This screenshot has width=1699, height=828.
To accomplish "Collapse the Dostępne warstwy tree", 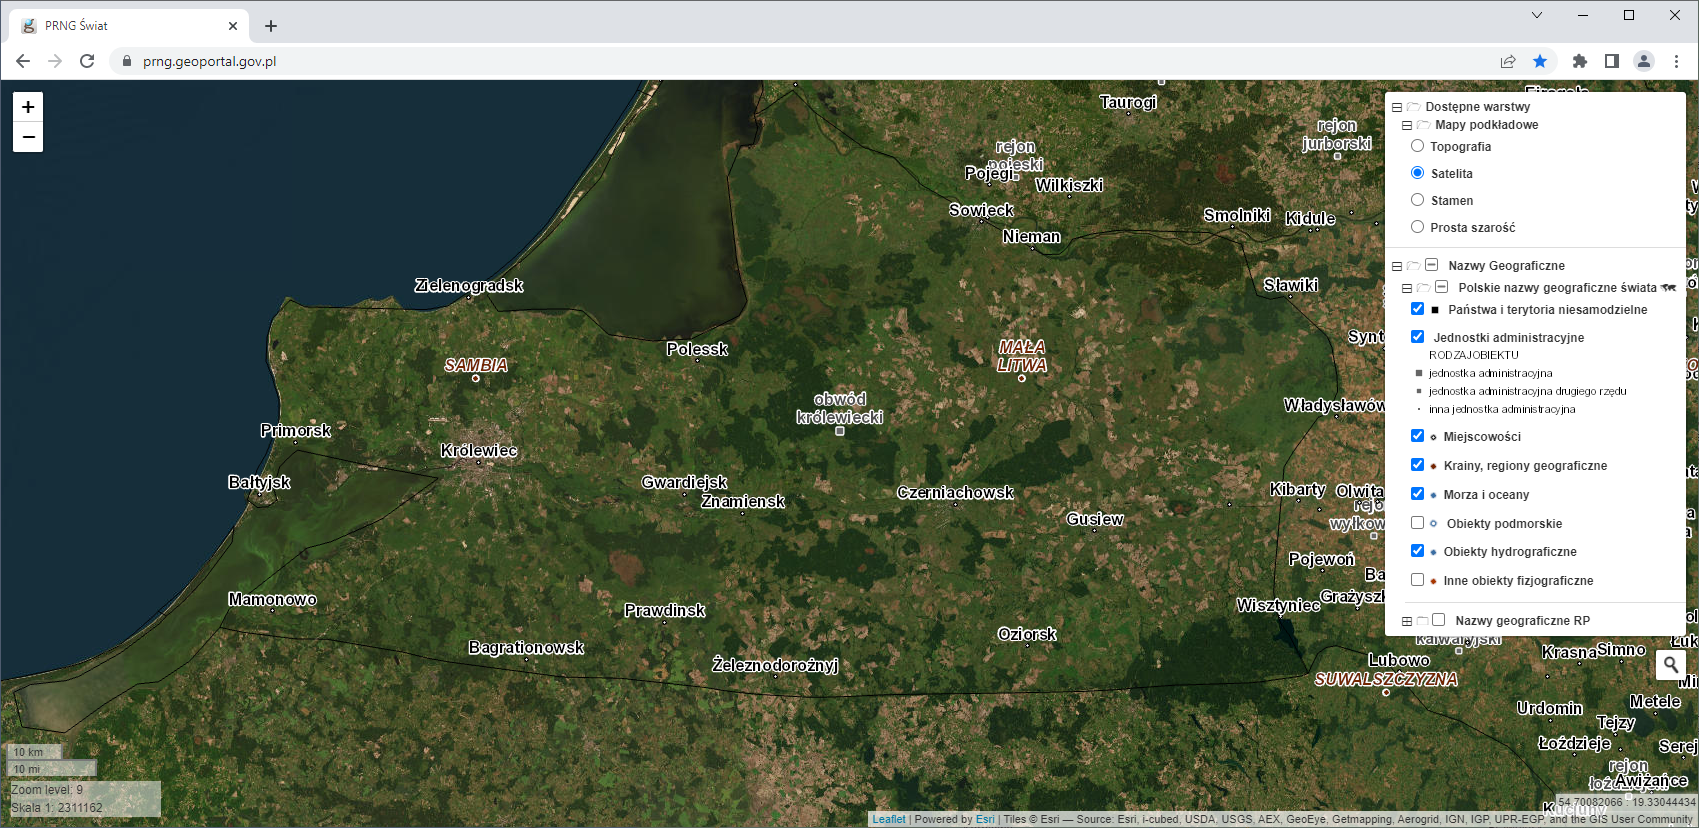I will click(1397, 107).
